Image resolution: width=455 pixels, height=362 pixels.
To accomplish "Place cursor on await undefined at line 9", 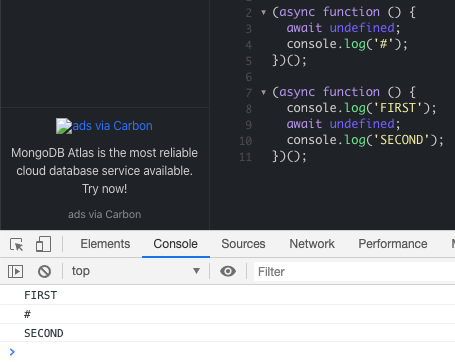I will pos(343,124).
